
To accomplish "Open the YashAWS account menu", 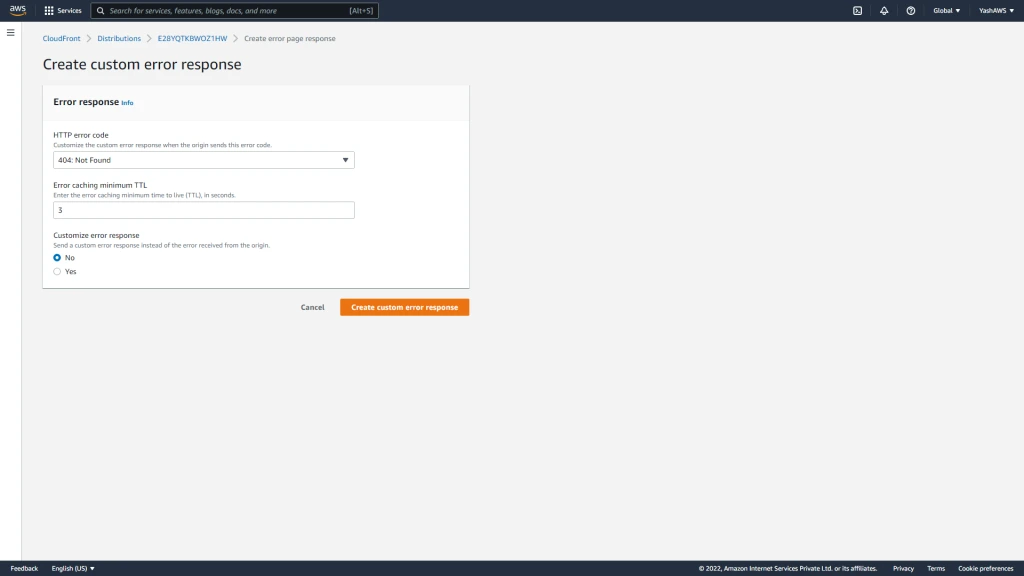I will tap(996, 10).
